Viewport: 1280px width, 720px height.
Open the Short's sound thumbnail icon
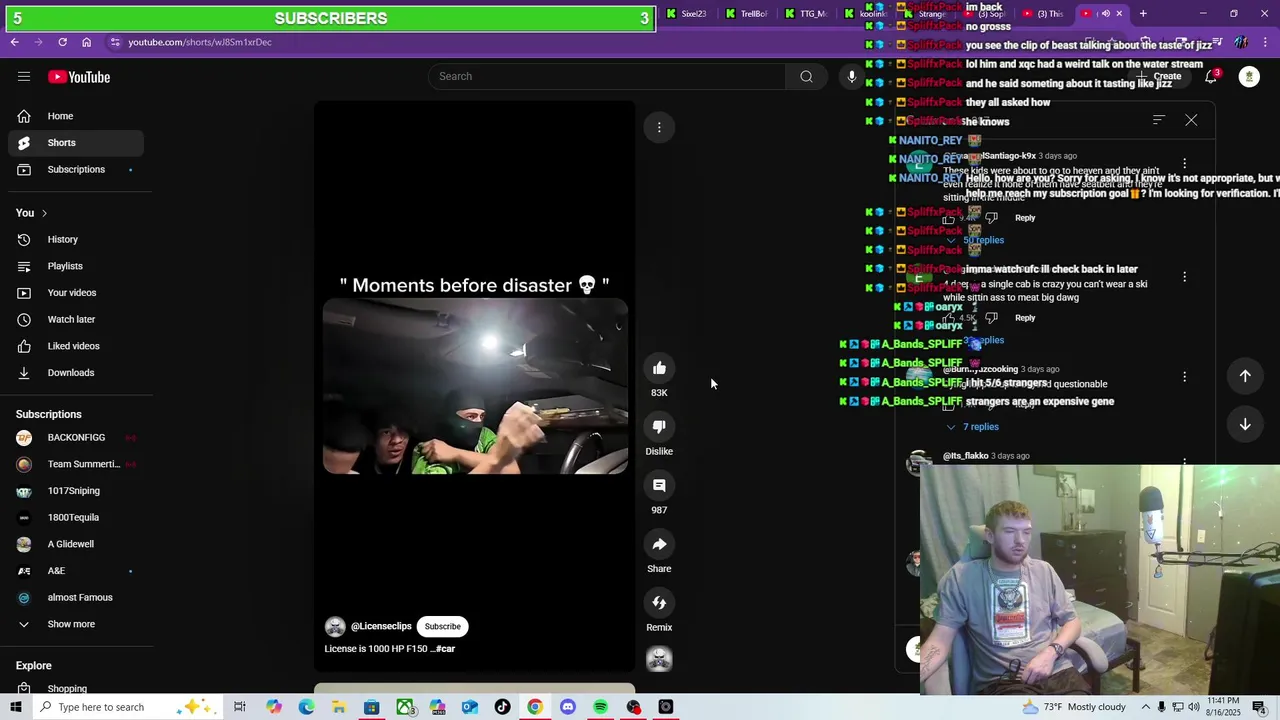pos(659,659)
